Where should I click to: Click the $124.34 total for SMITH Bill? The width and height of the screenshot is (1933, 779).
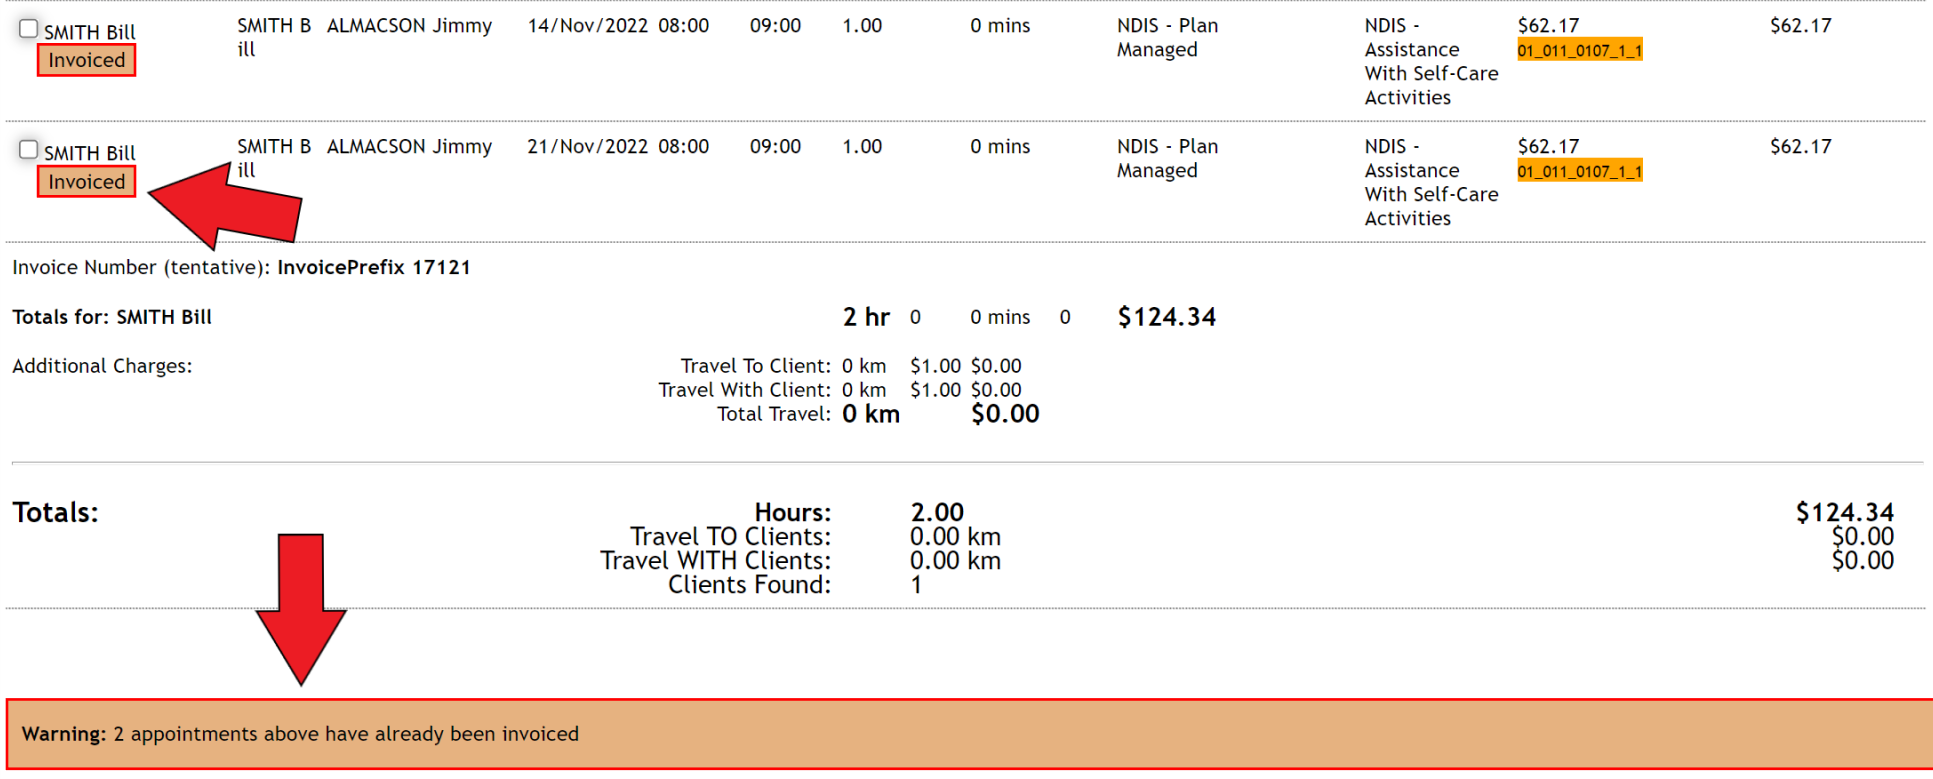click(x=1166, y=317)
